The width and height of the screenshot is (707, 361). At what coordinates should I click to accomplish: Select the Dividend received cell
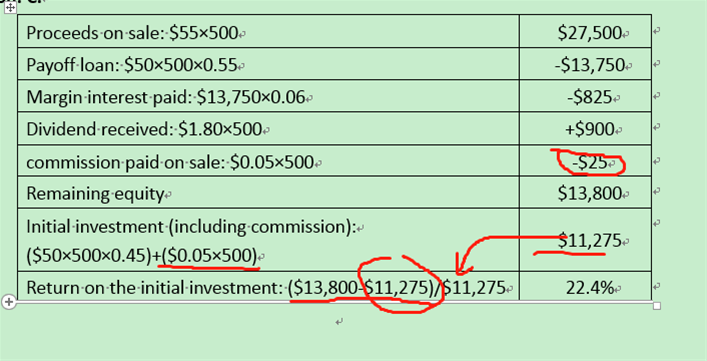coord(268,129)
